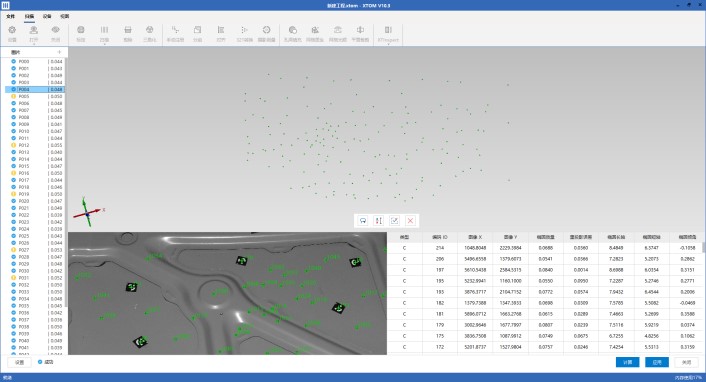Viewport: 706px width, 382px height.
Task: Select image P012 in the image list
Action: 35,145
